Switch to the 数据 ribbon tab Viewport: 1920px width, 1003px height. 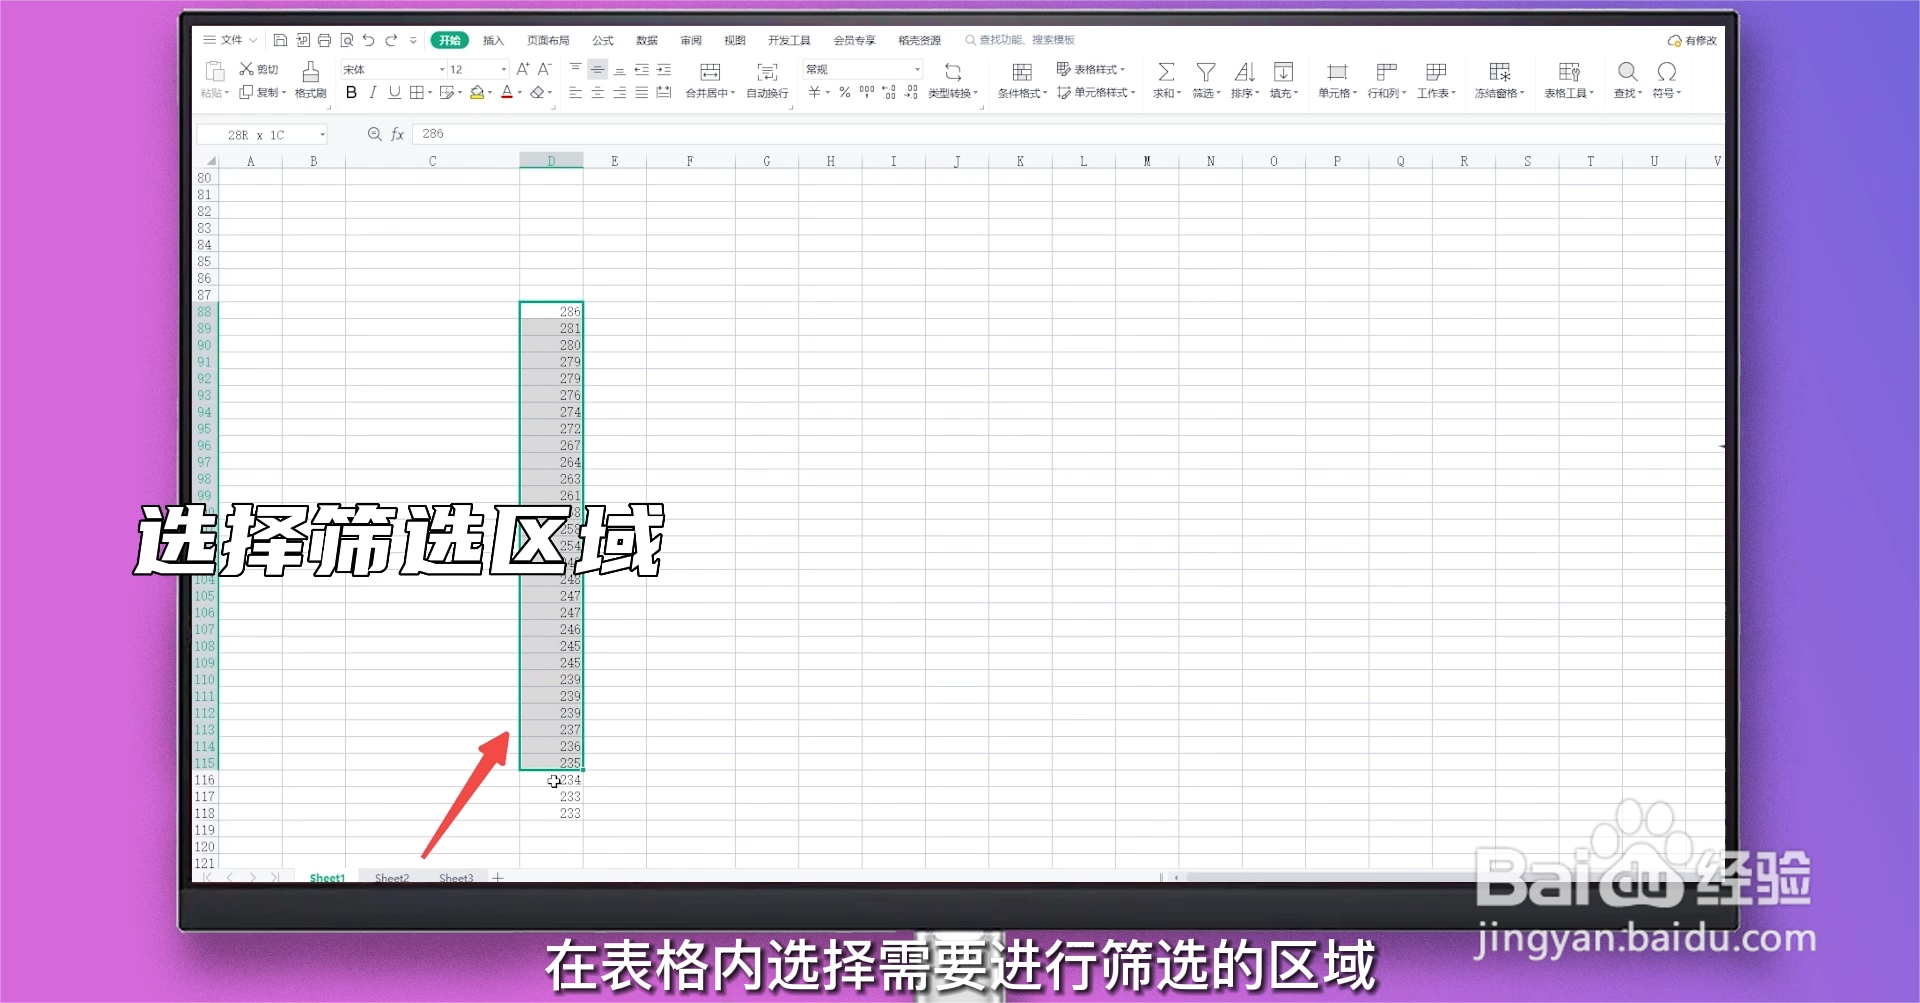click(x=647, y=40)
